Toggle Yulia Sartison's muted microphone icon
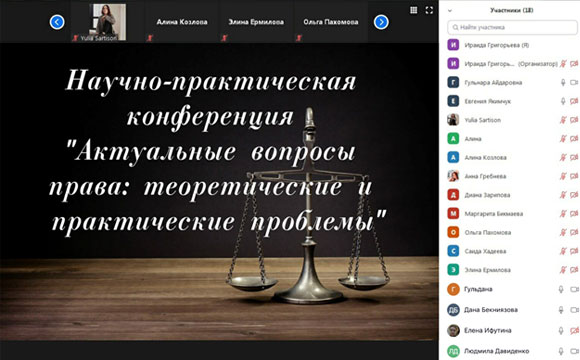This screenshot has height=360, width=580. pos(563,120)
